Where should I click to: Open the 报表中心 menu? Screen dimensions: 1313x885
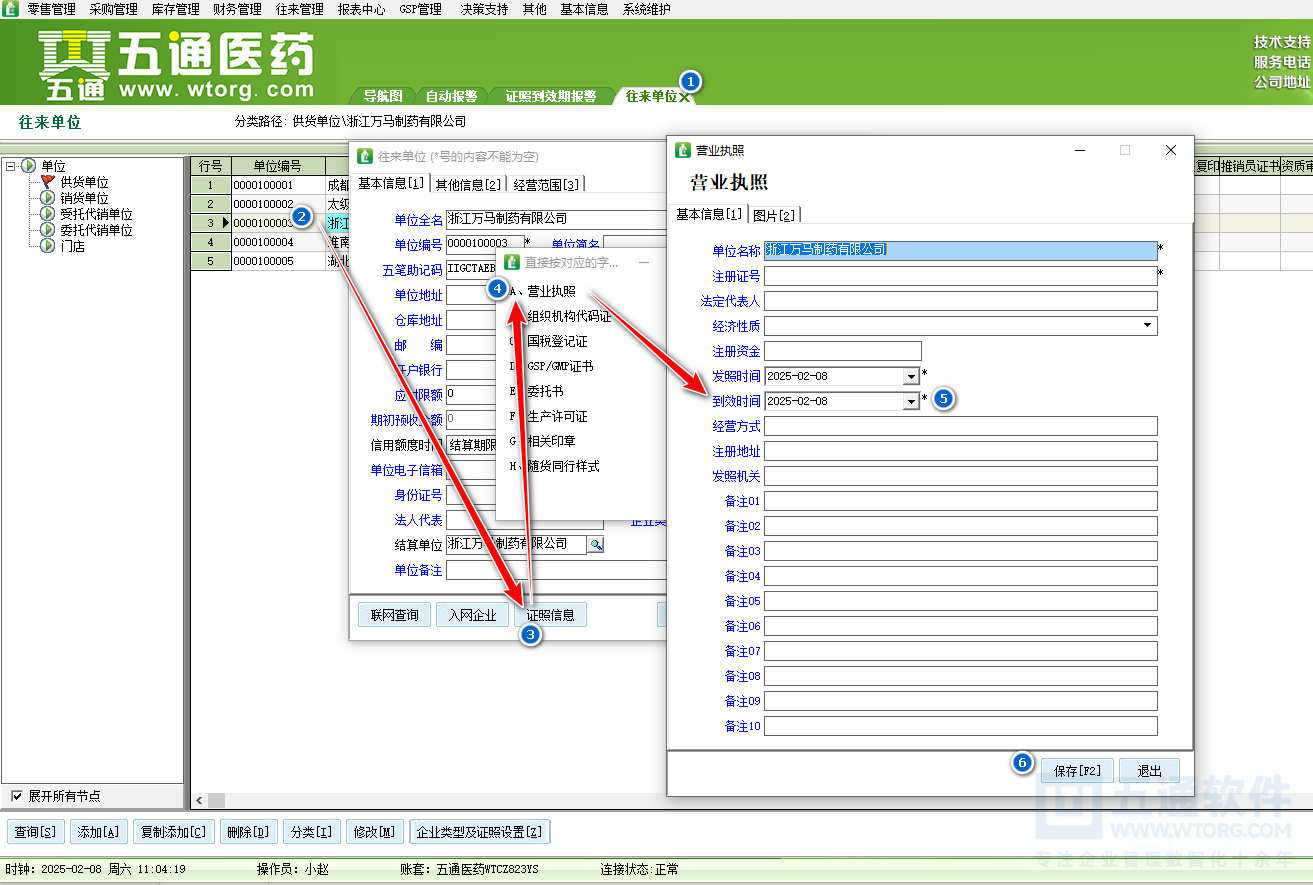pyautogui.click(x=361, y=9)
